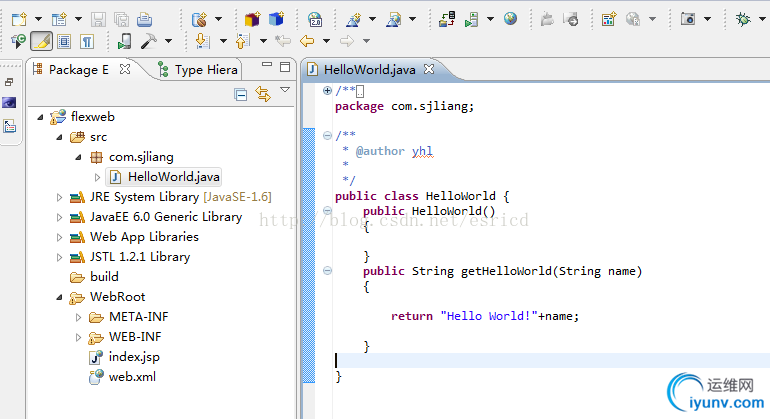Image resolution: width=770 pixels, height=419 pixels.
Task: Click the Run server toolbar icon
Action: [x=471, y=19]
